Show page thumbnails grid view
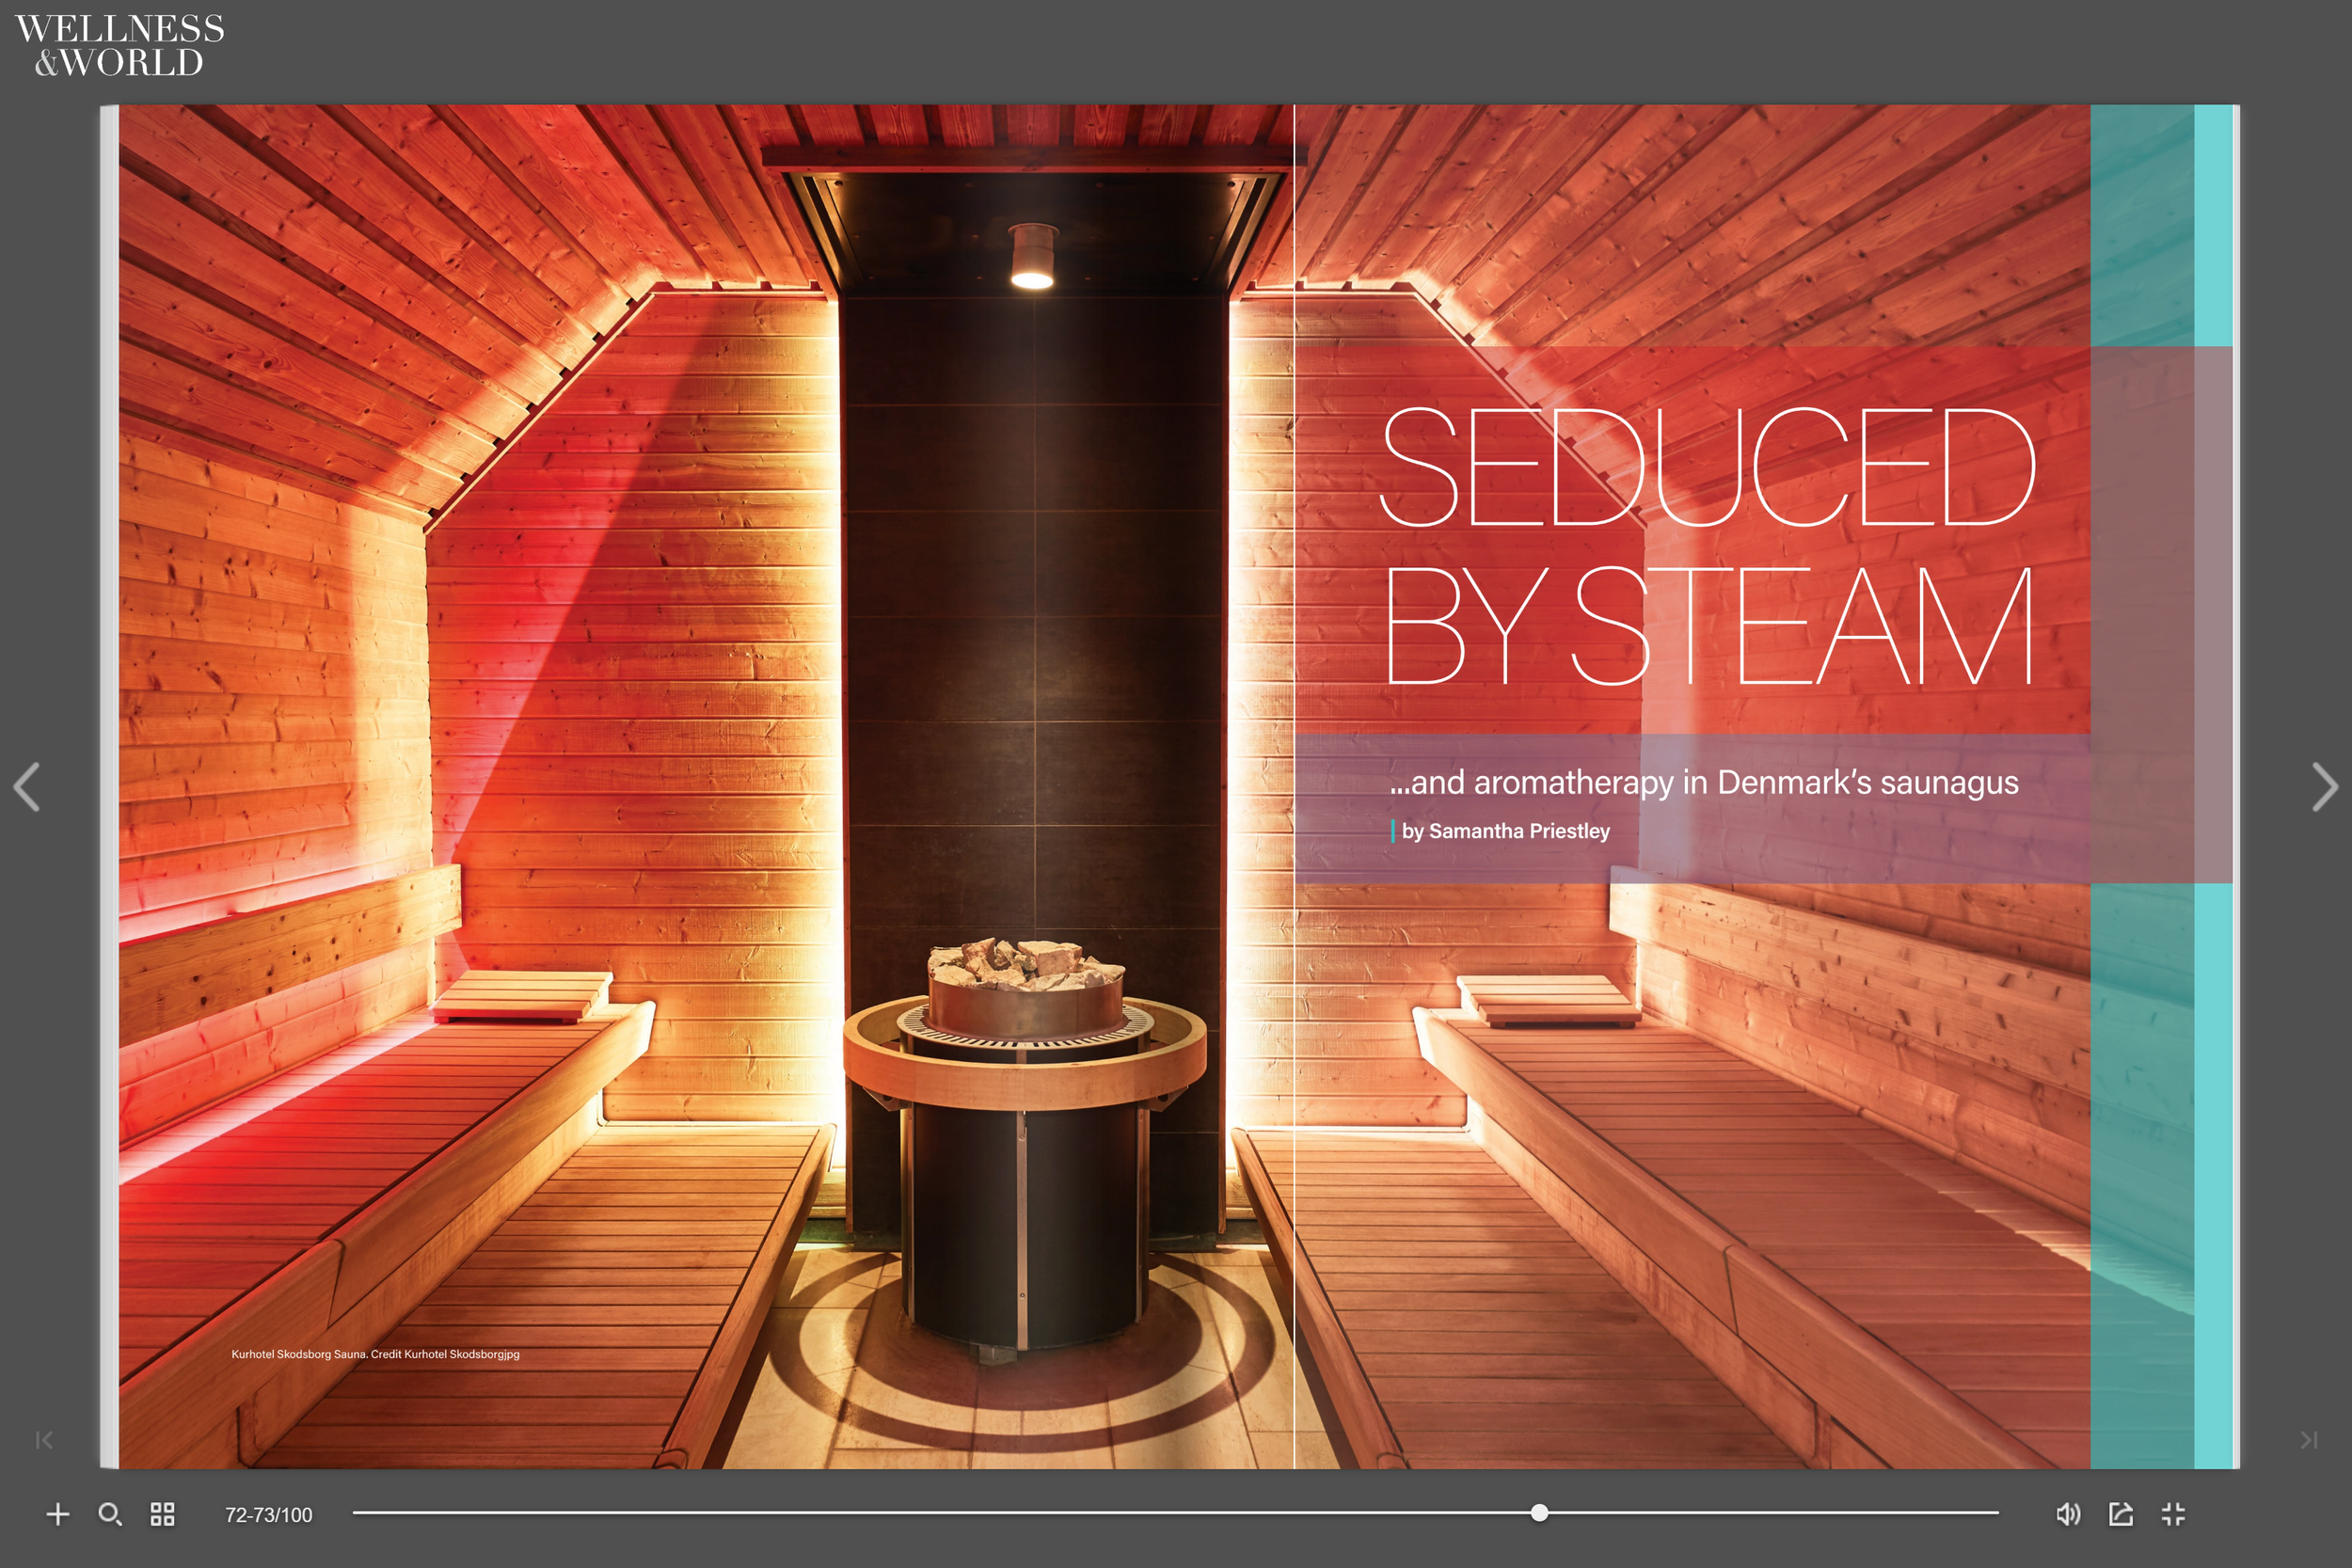Image resolution: width=2352 pixels, height=1568 pixels. pyautogui.click(x=162, y=1514)
